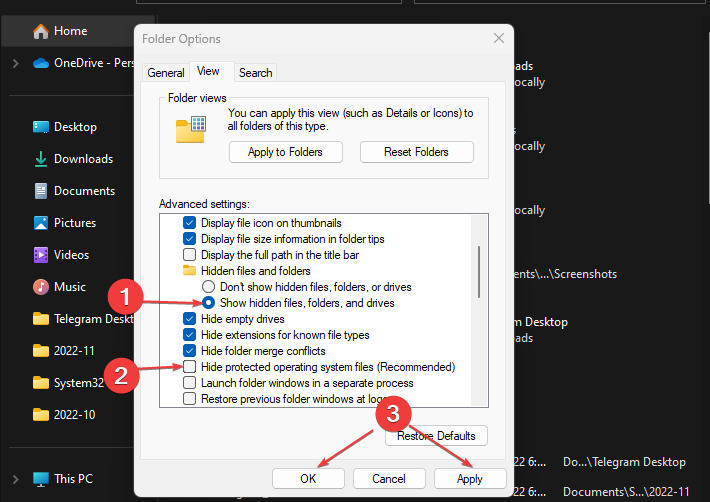Check Display the full path in title bar

pyautogui.click(x=189, y=255)
